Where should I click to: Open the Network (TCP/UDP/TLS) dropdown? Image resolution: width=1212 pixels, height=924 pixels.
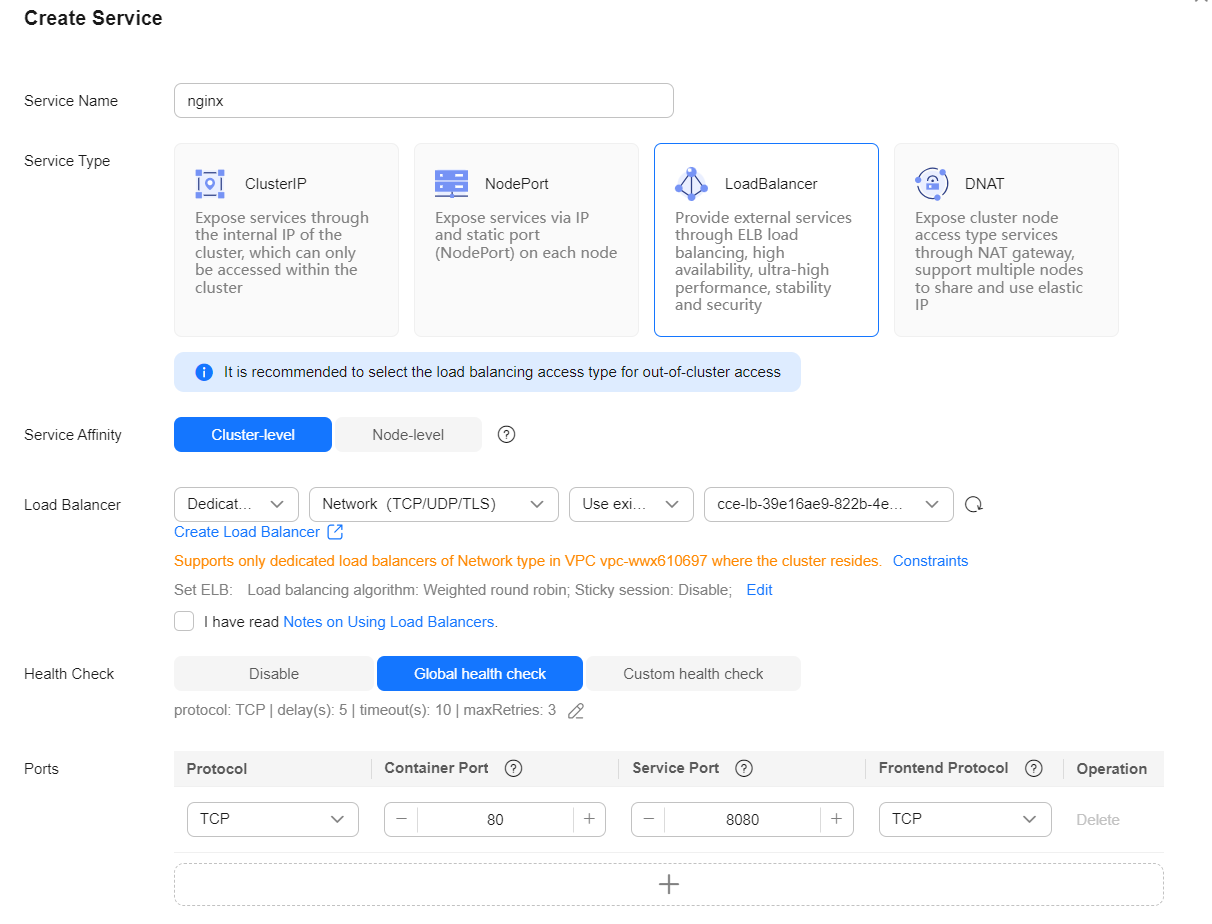(434, 504)
